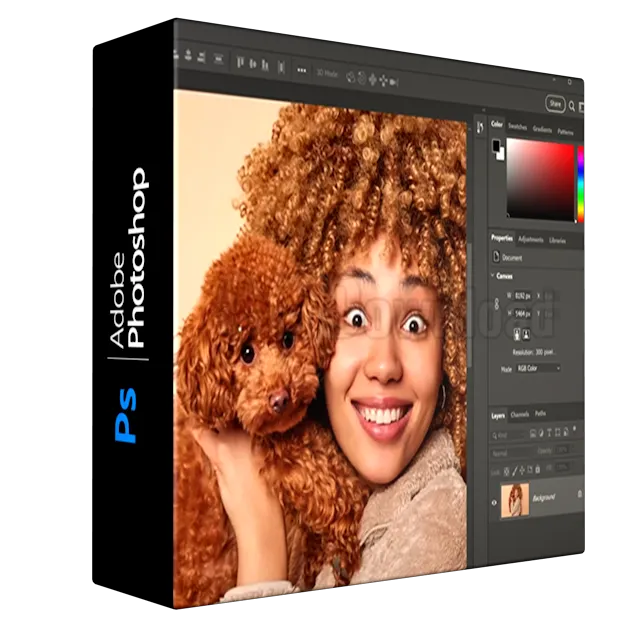Switch to the Swatches tab
This screenshot has width=630, height=630.
[517, 127]
